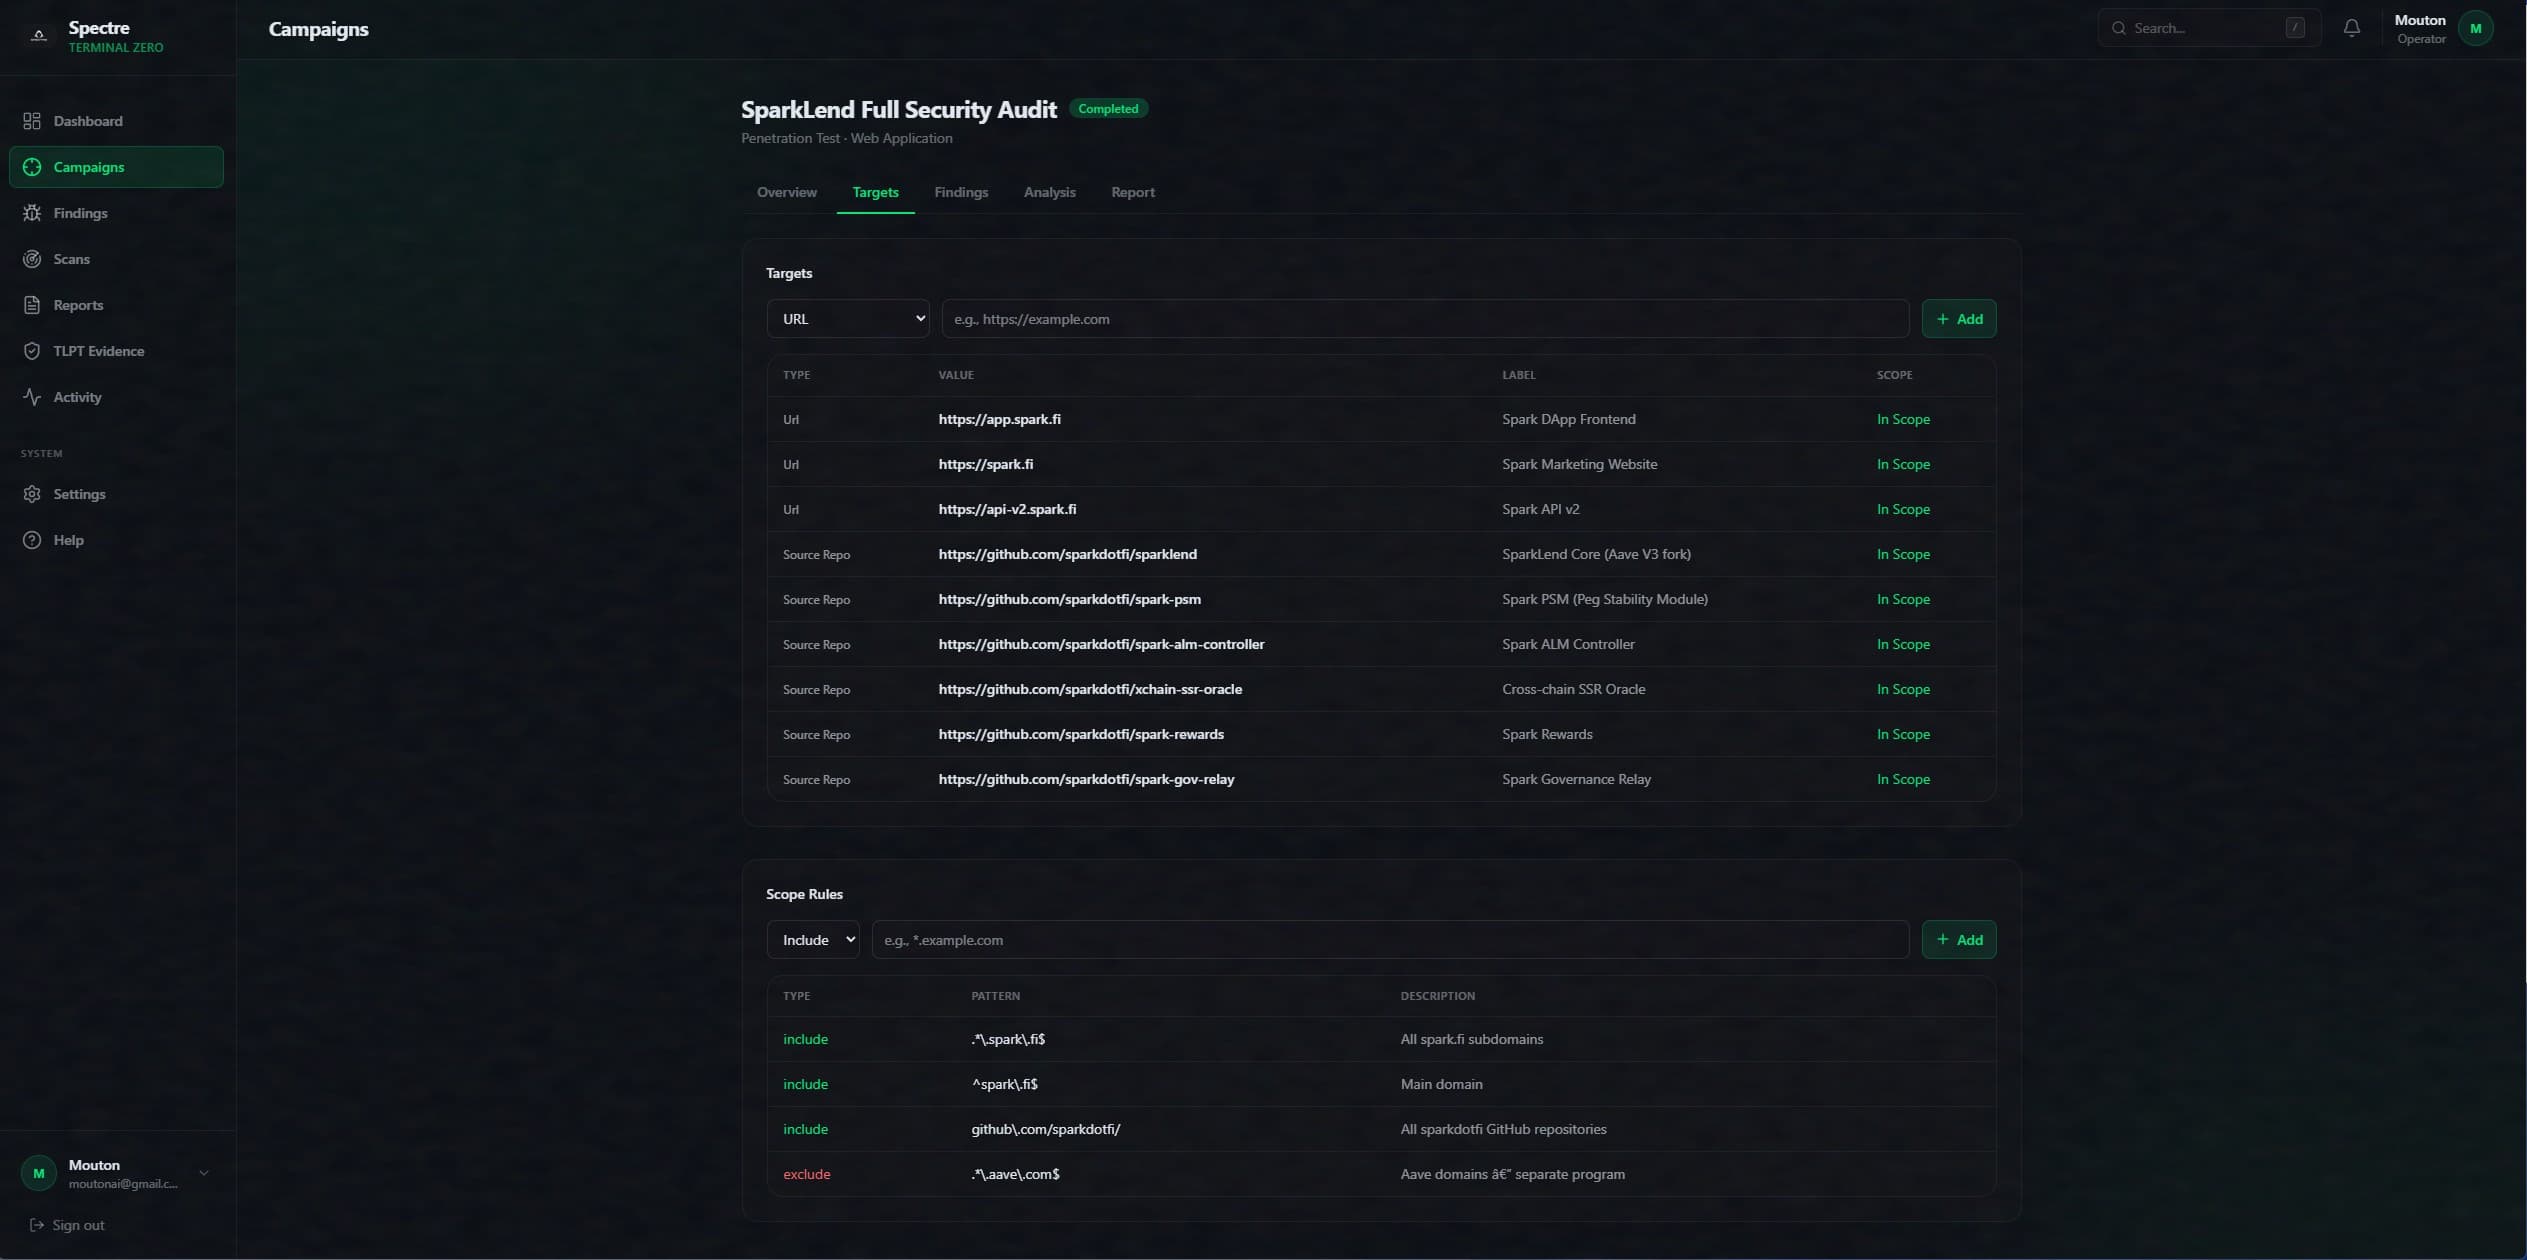Click the Add button for targets
Viewport: 2527px width, 1260px height.
point(1958,319)
